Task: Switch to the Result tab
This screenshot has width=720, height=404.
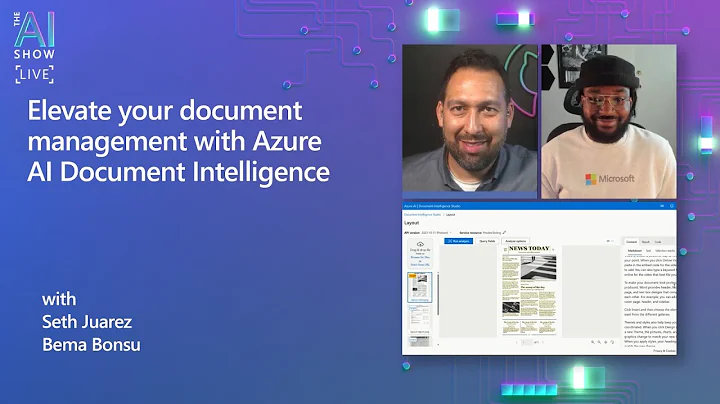Action: pos(646,242)
